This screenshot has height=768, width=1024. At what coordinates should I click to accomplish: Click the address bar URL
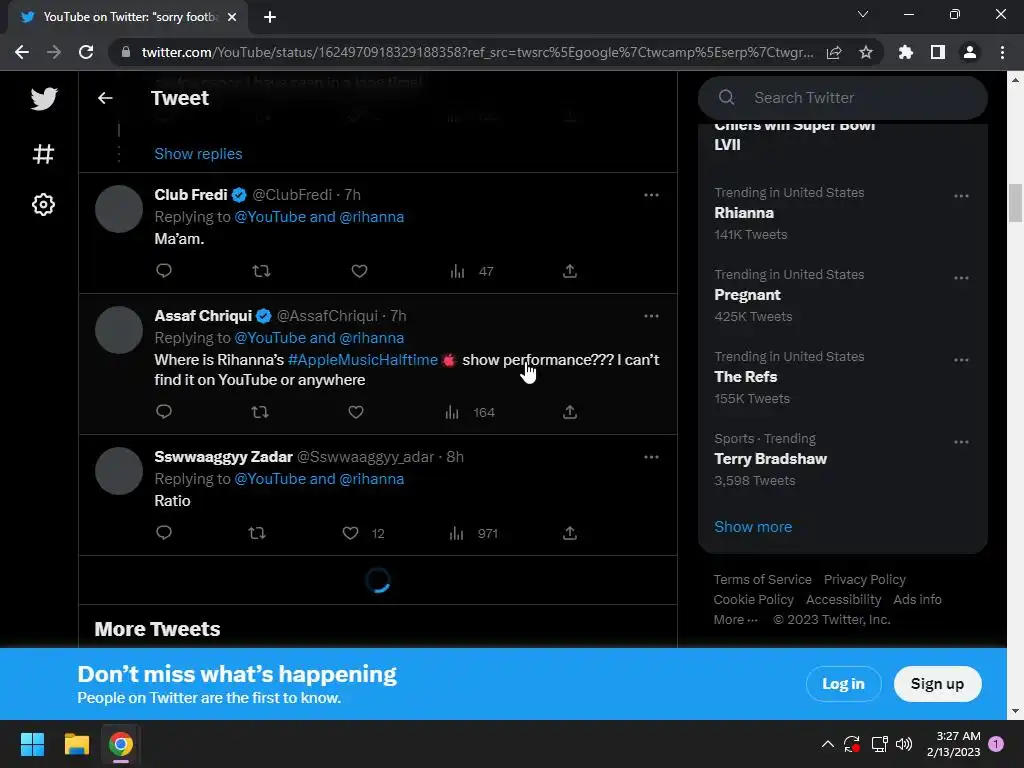[x=477, y=52]
